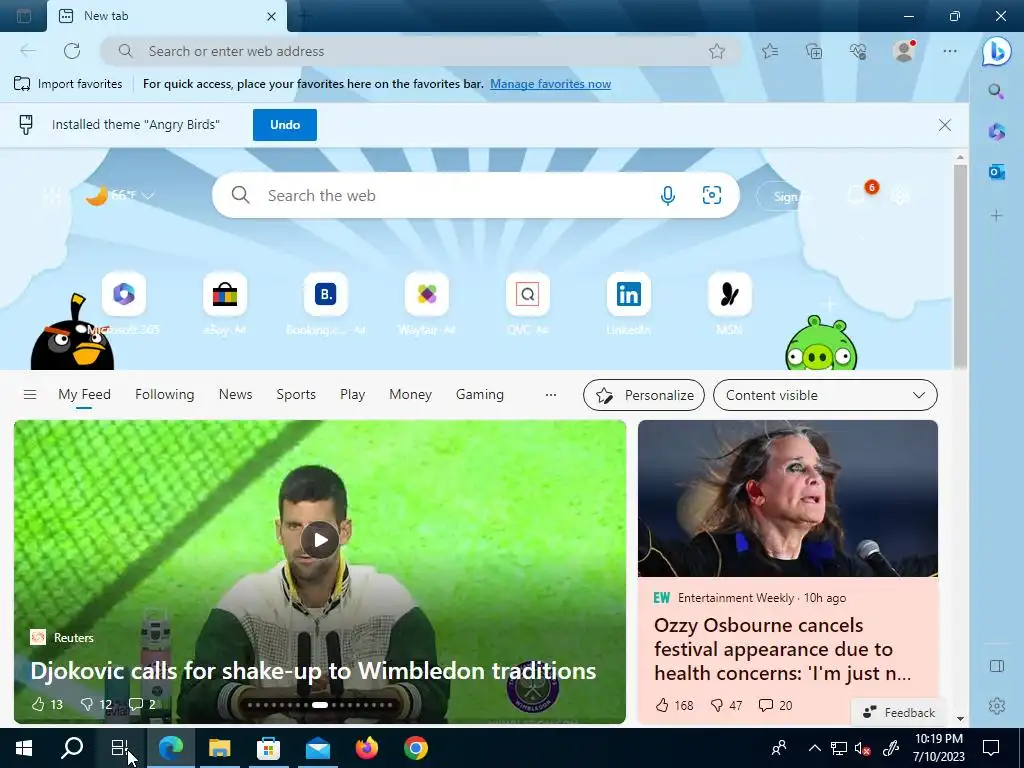Open the profile avatar icon
Image resolution: width=1024 pixels, height=768 pixels.
[x=904, y=51]
